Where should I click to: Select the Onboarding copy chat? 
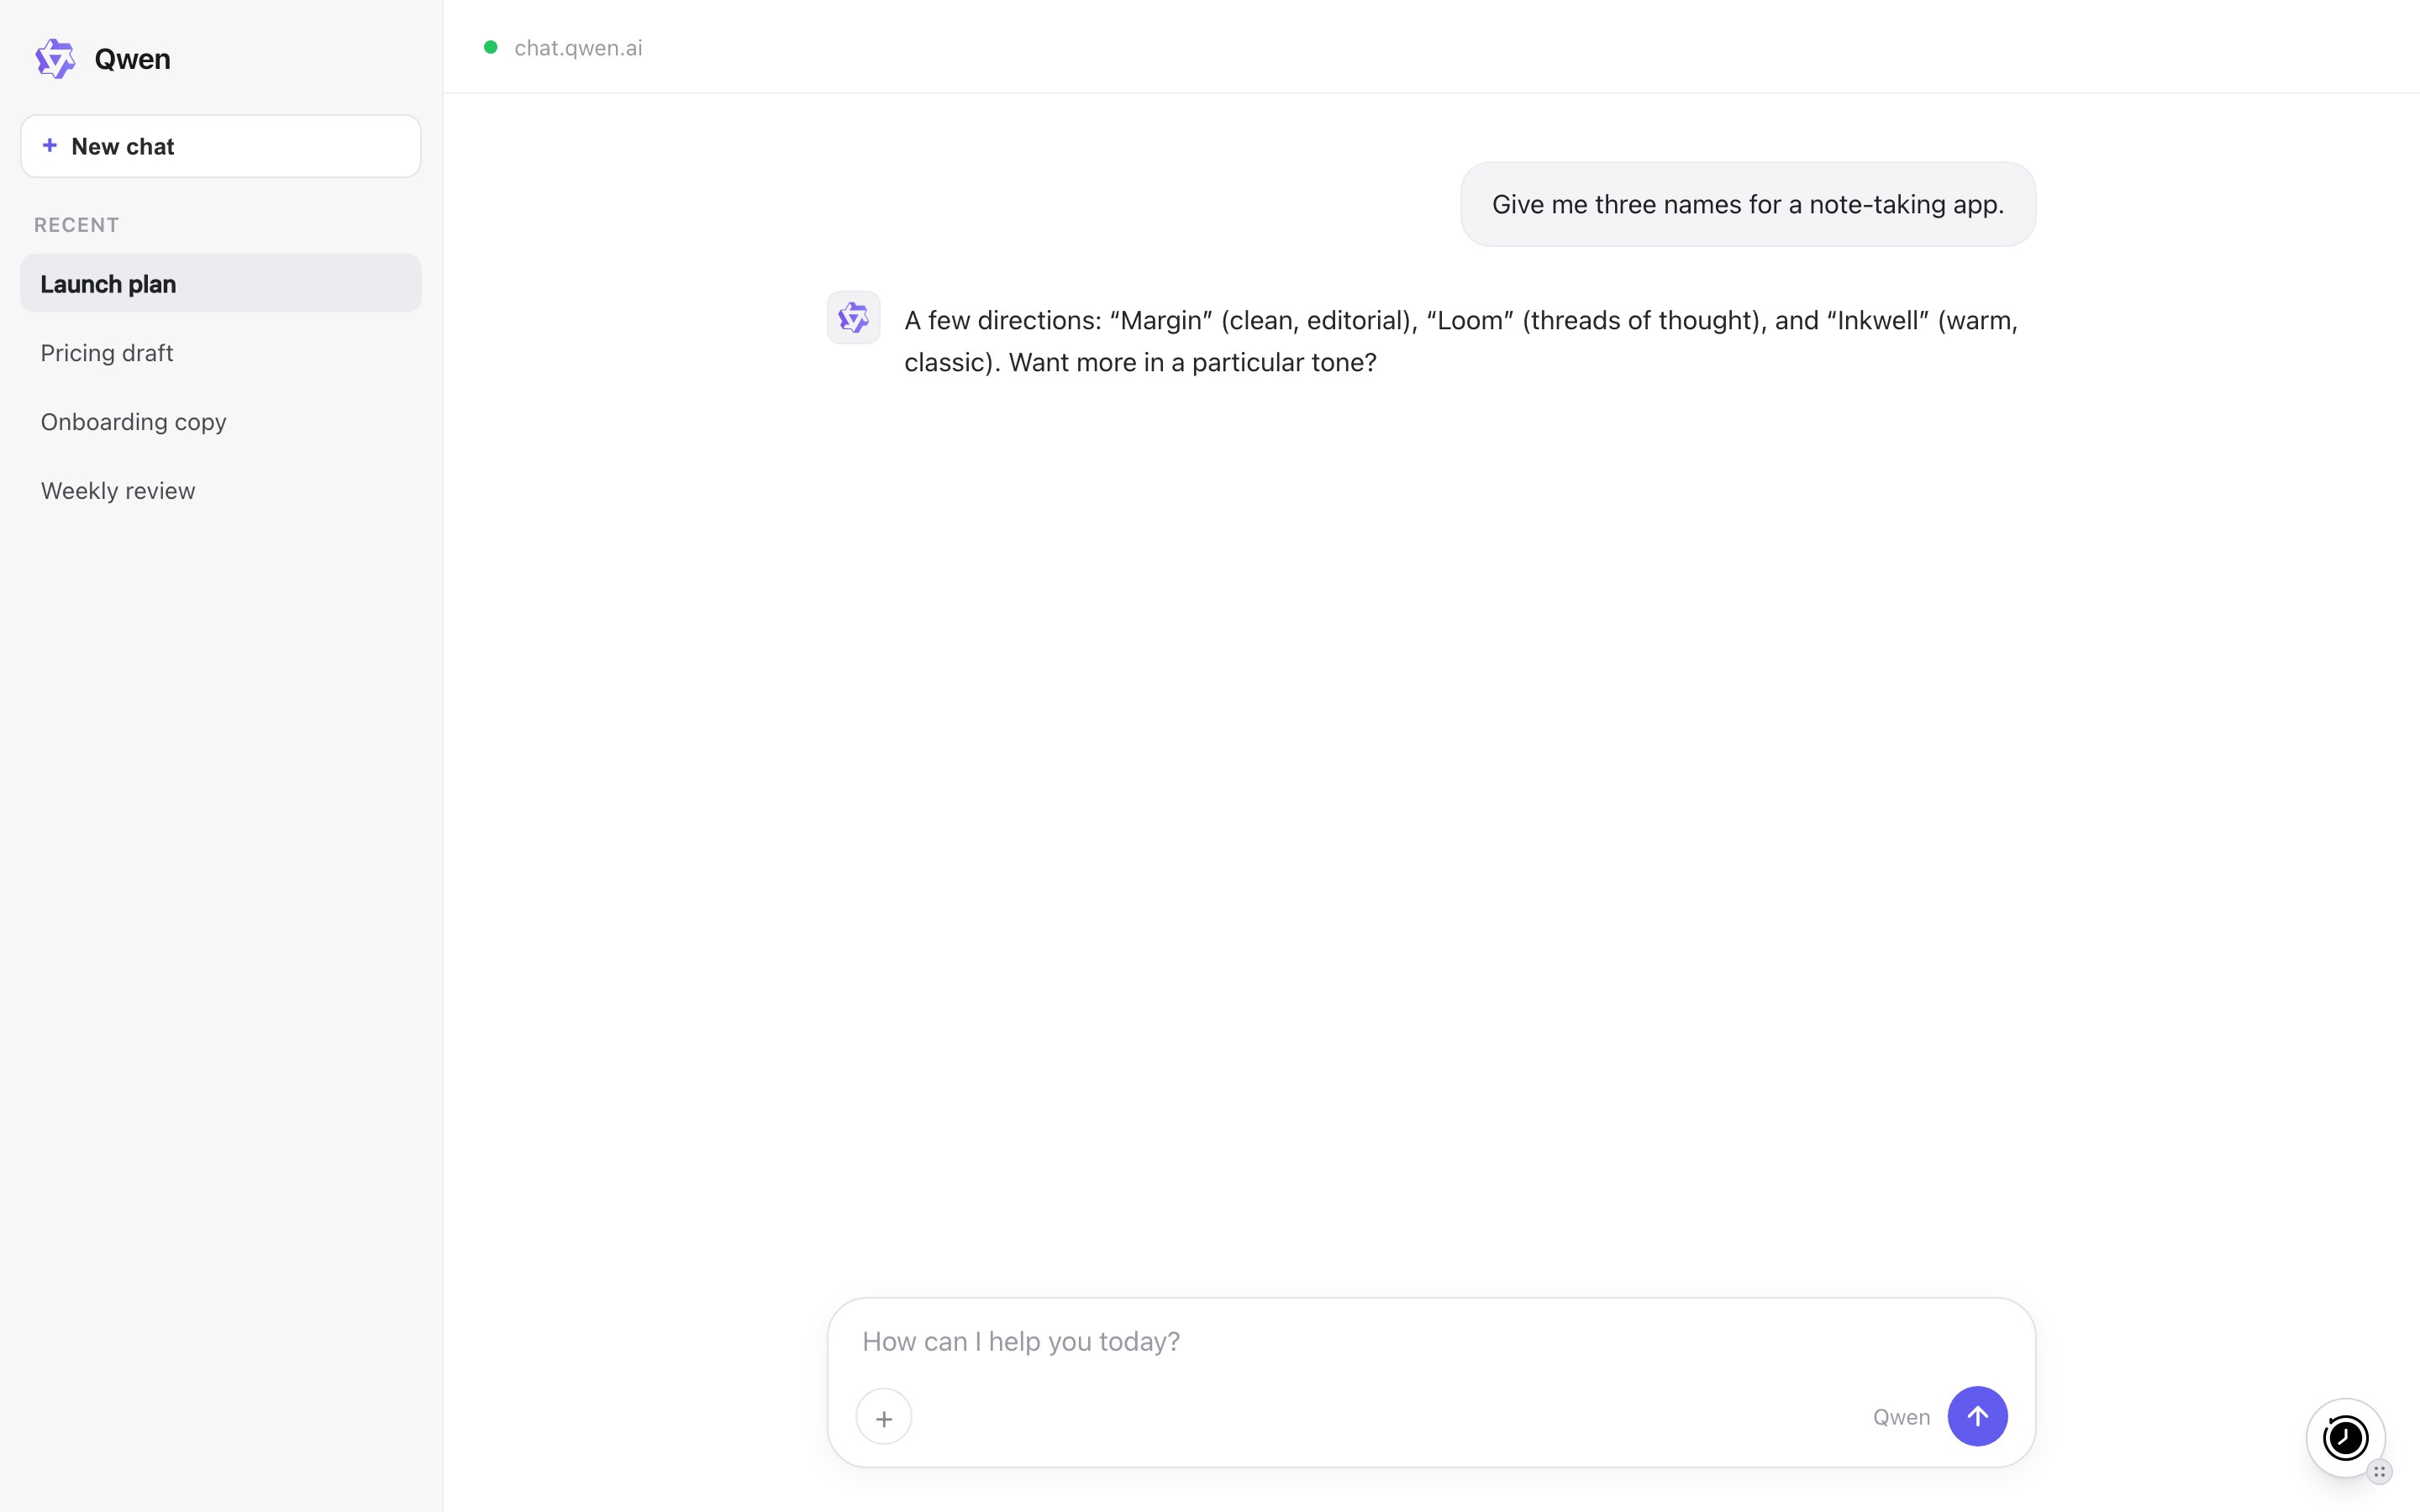pos(221,421)
